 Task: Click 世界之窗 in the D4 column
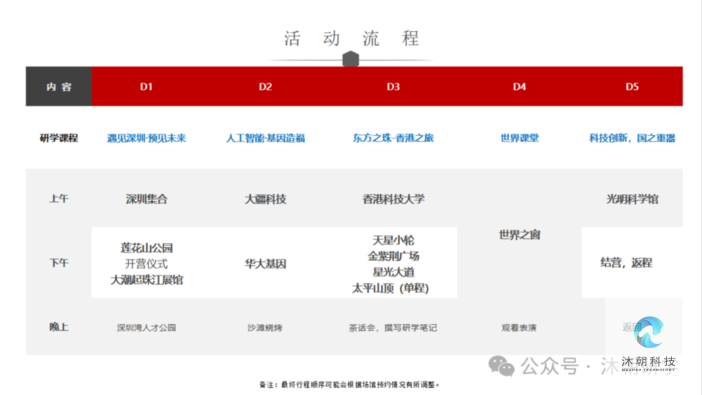(519, 235)
